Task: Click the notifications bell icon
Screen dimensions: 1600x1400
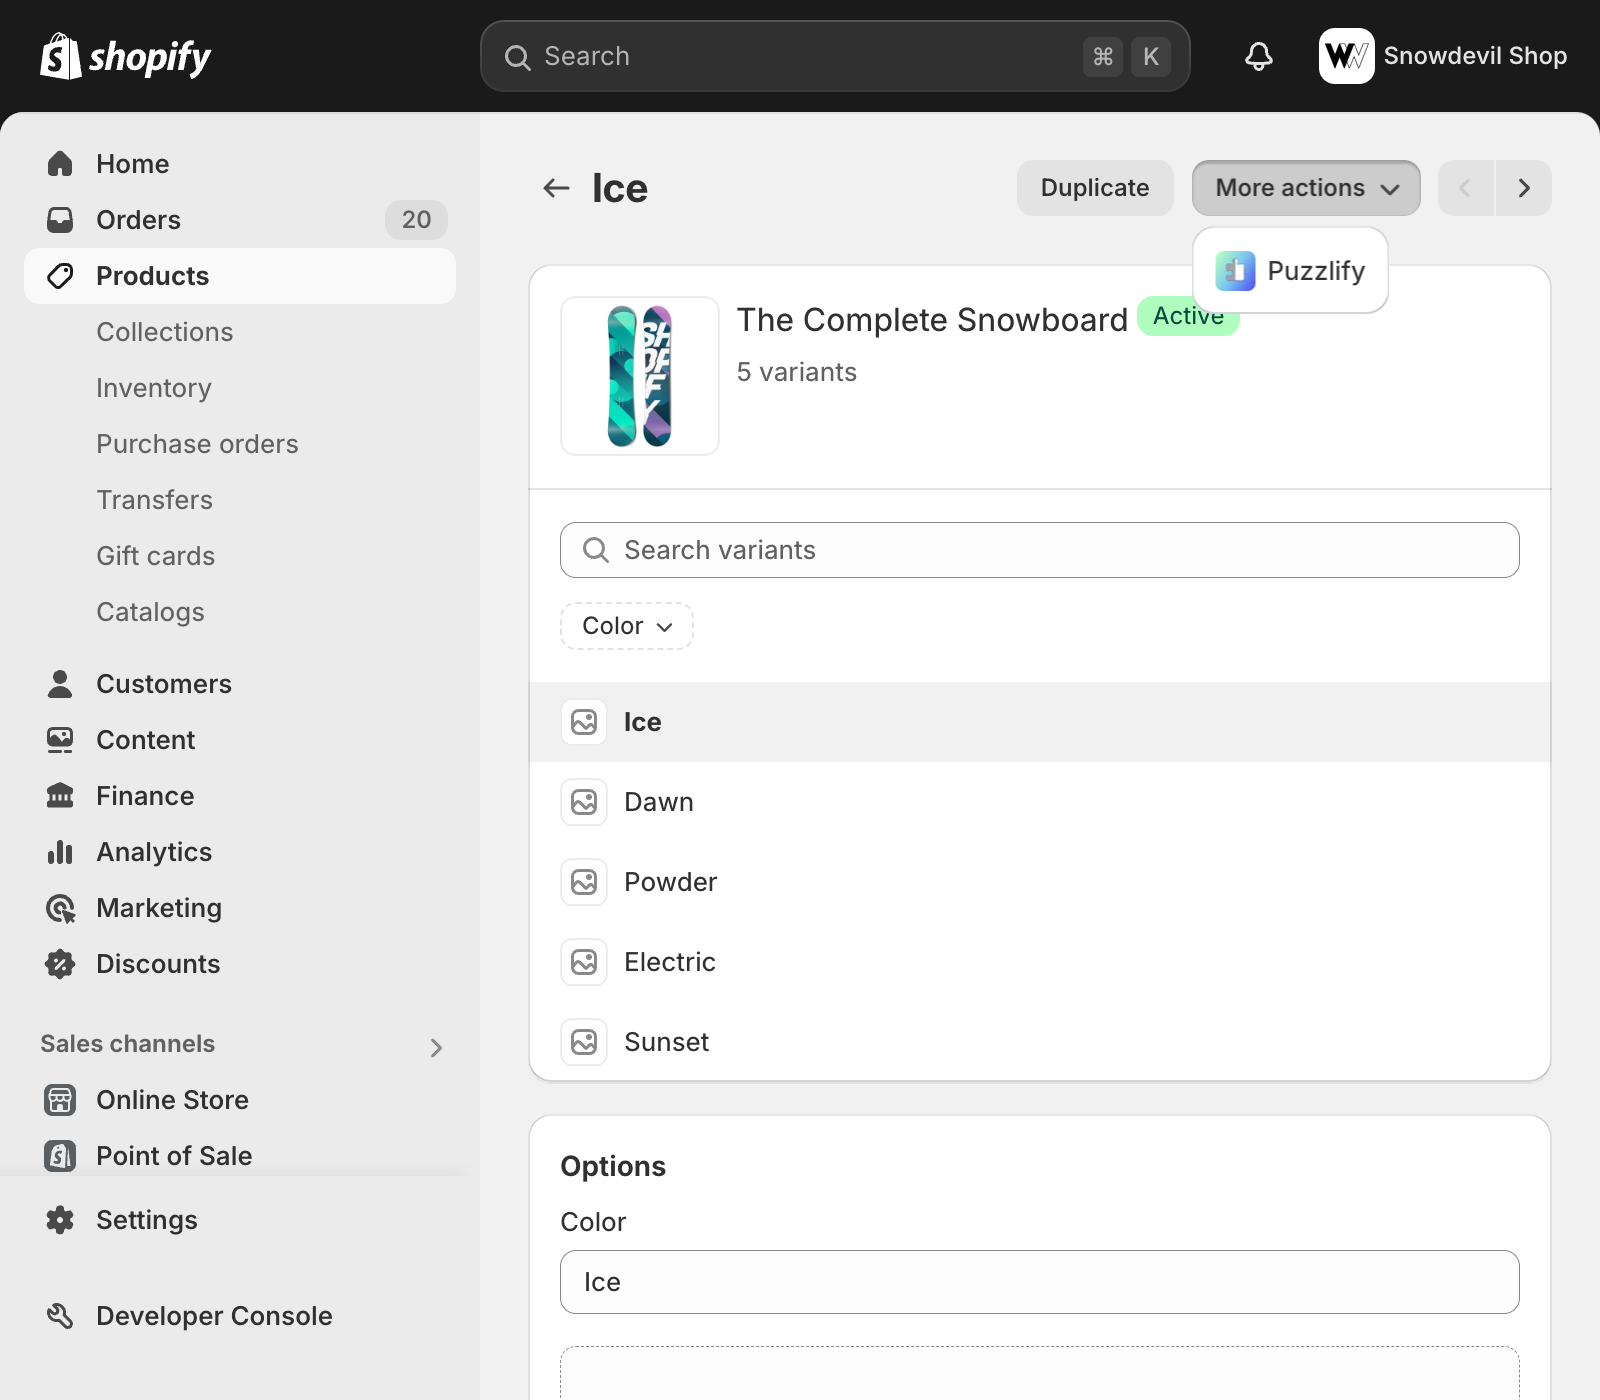Action: pyautogui.click(x=1258, y=56)
